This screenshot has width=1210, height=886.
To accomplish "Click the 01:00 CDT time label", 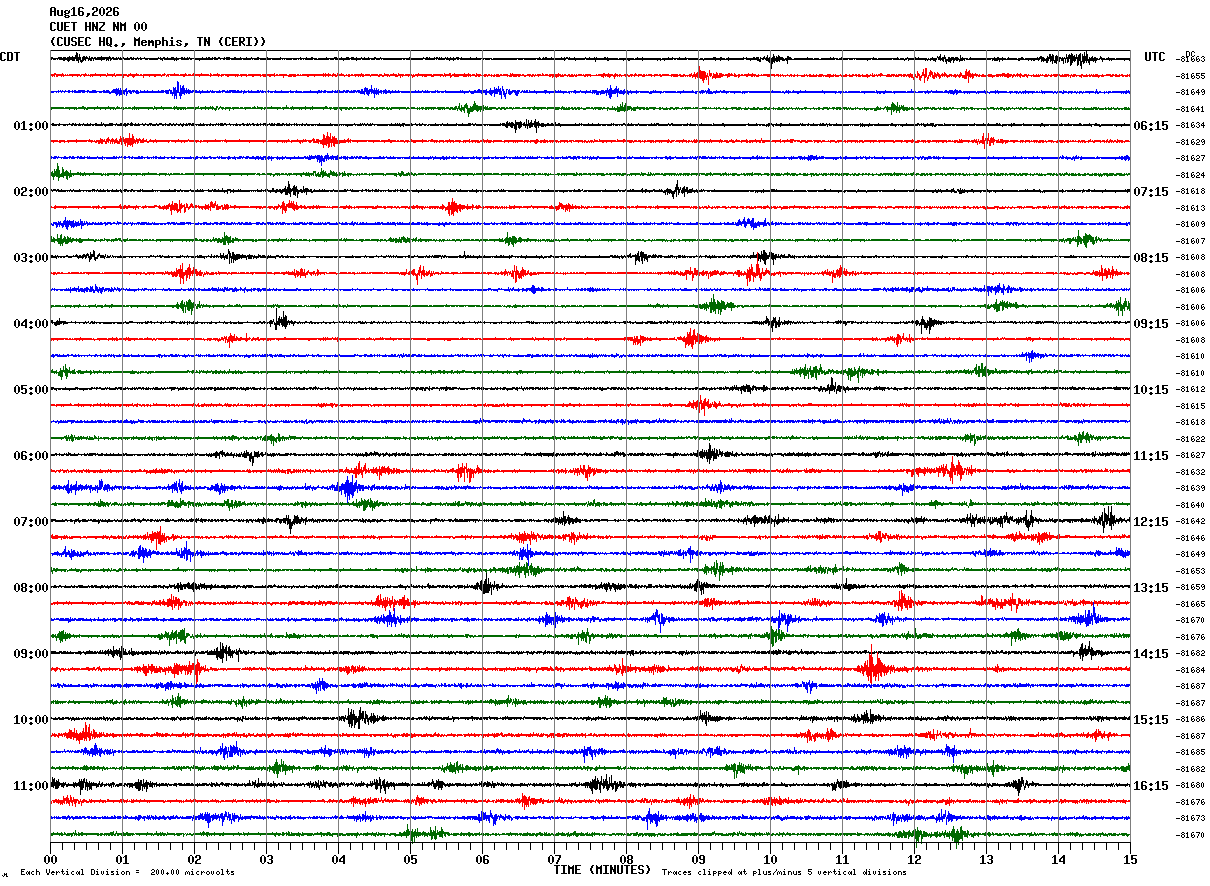I will click(x=31, y=126).
